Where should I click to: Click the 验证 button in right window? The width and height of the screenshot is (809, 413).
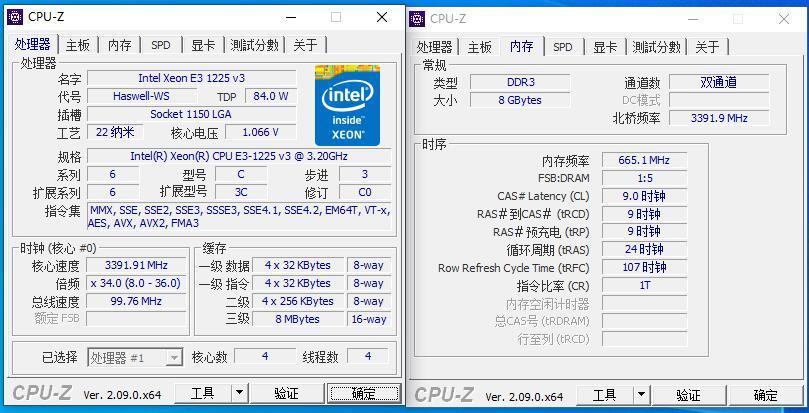click(688, 395)
